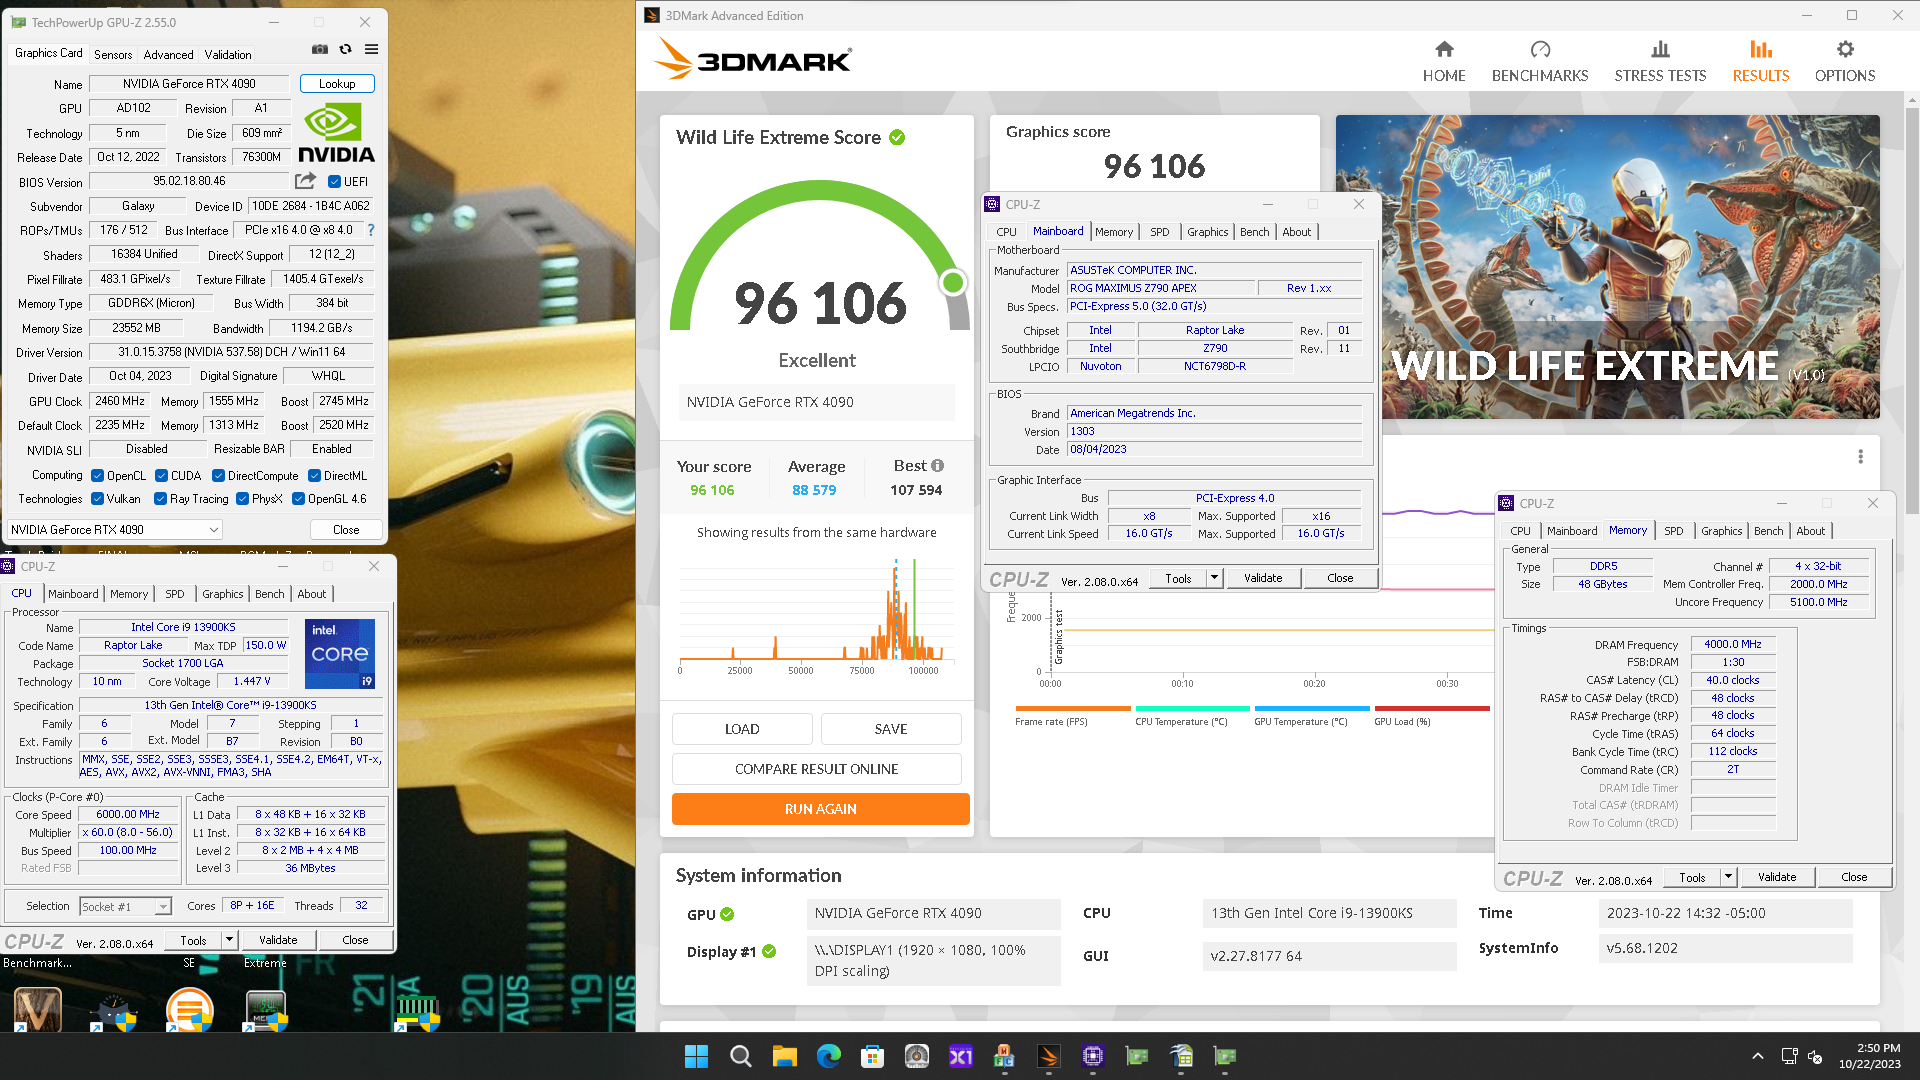Open taskbar Search

tap(740, 1056)
